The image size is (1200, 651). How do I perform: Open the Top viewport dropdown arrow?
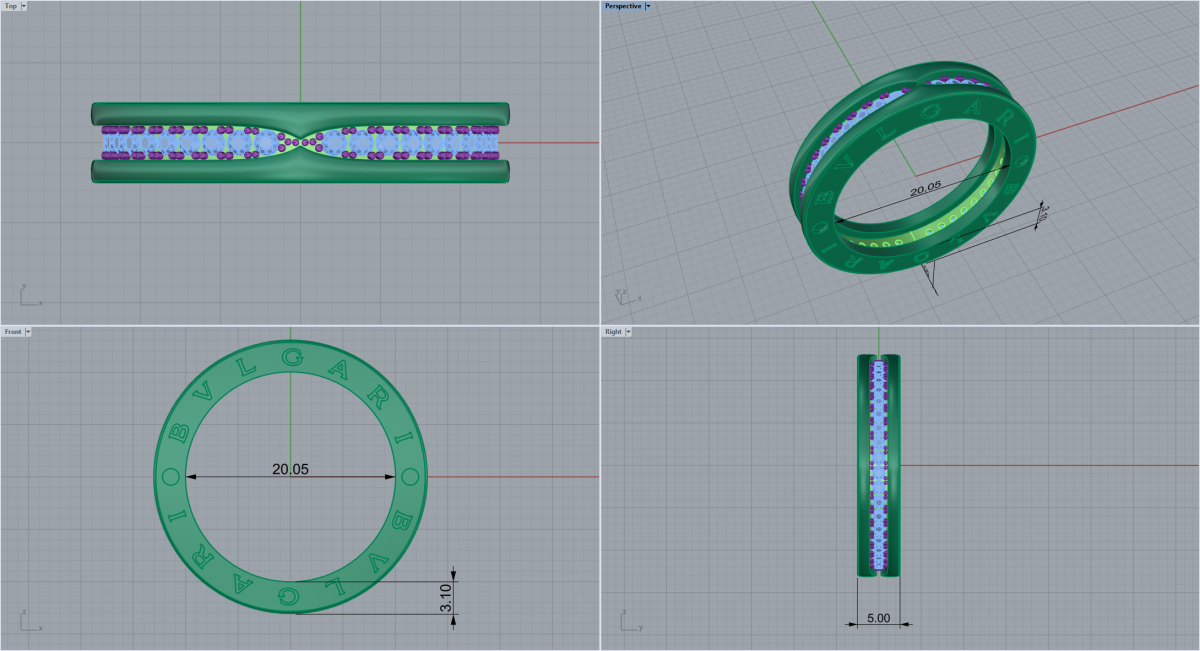coord(23,6)
